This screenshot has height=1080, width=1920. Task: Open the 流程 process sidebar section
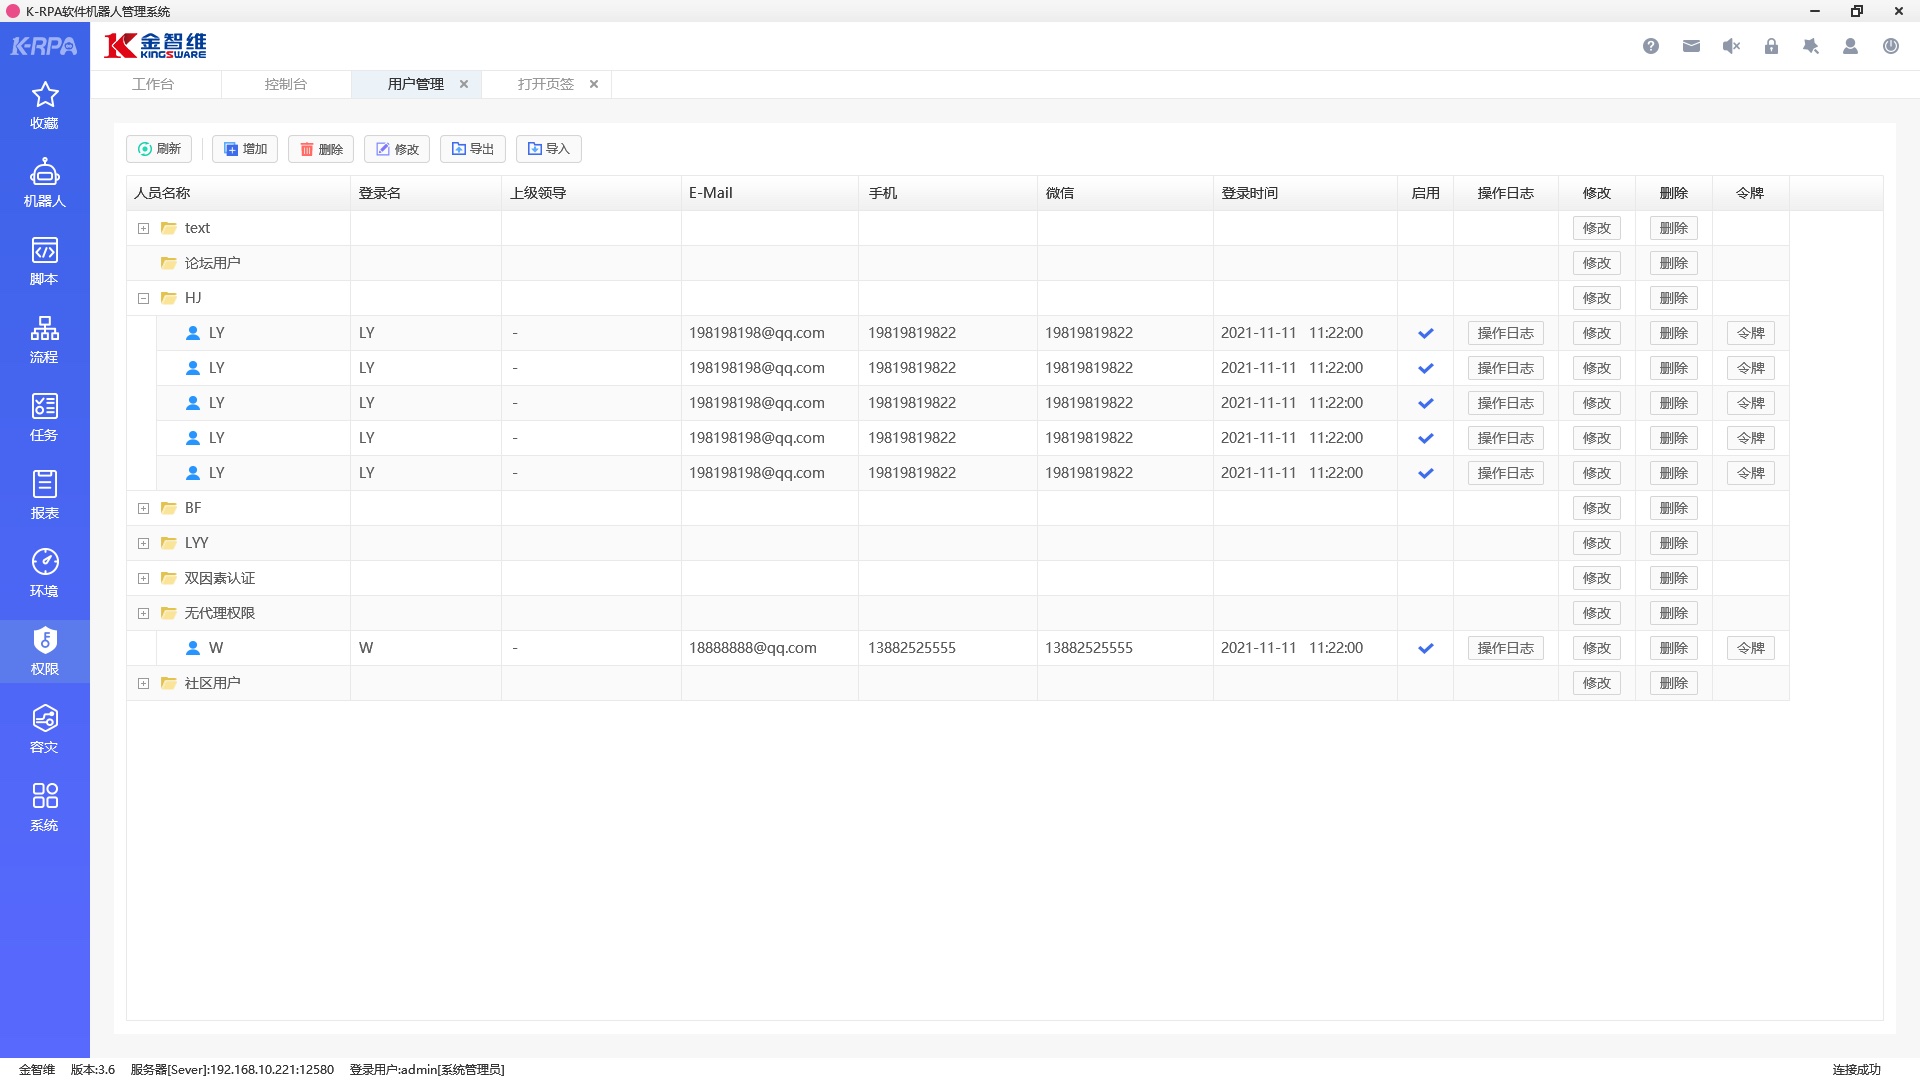coord(44,340)
